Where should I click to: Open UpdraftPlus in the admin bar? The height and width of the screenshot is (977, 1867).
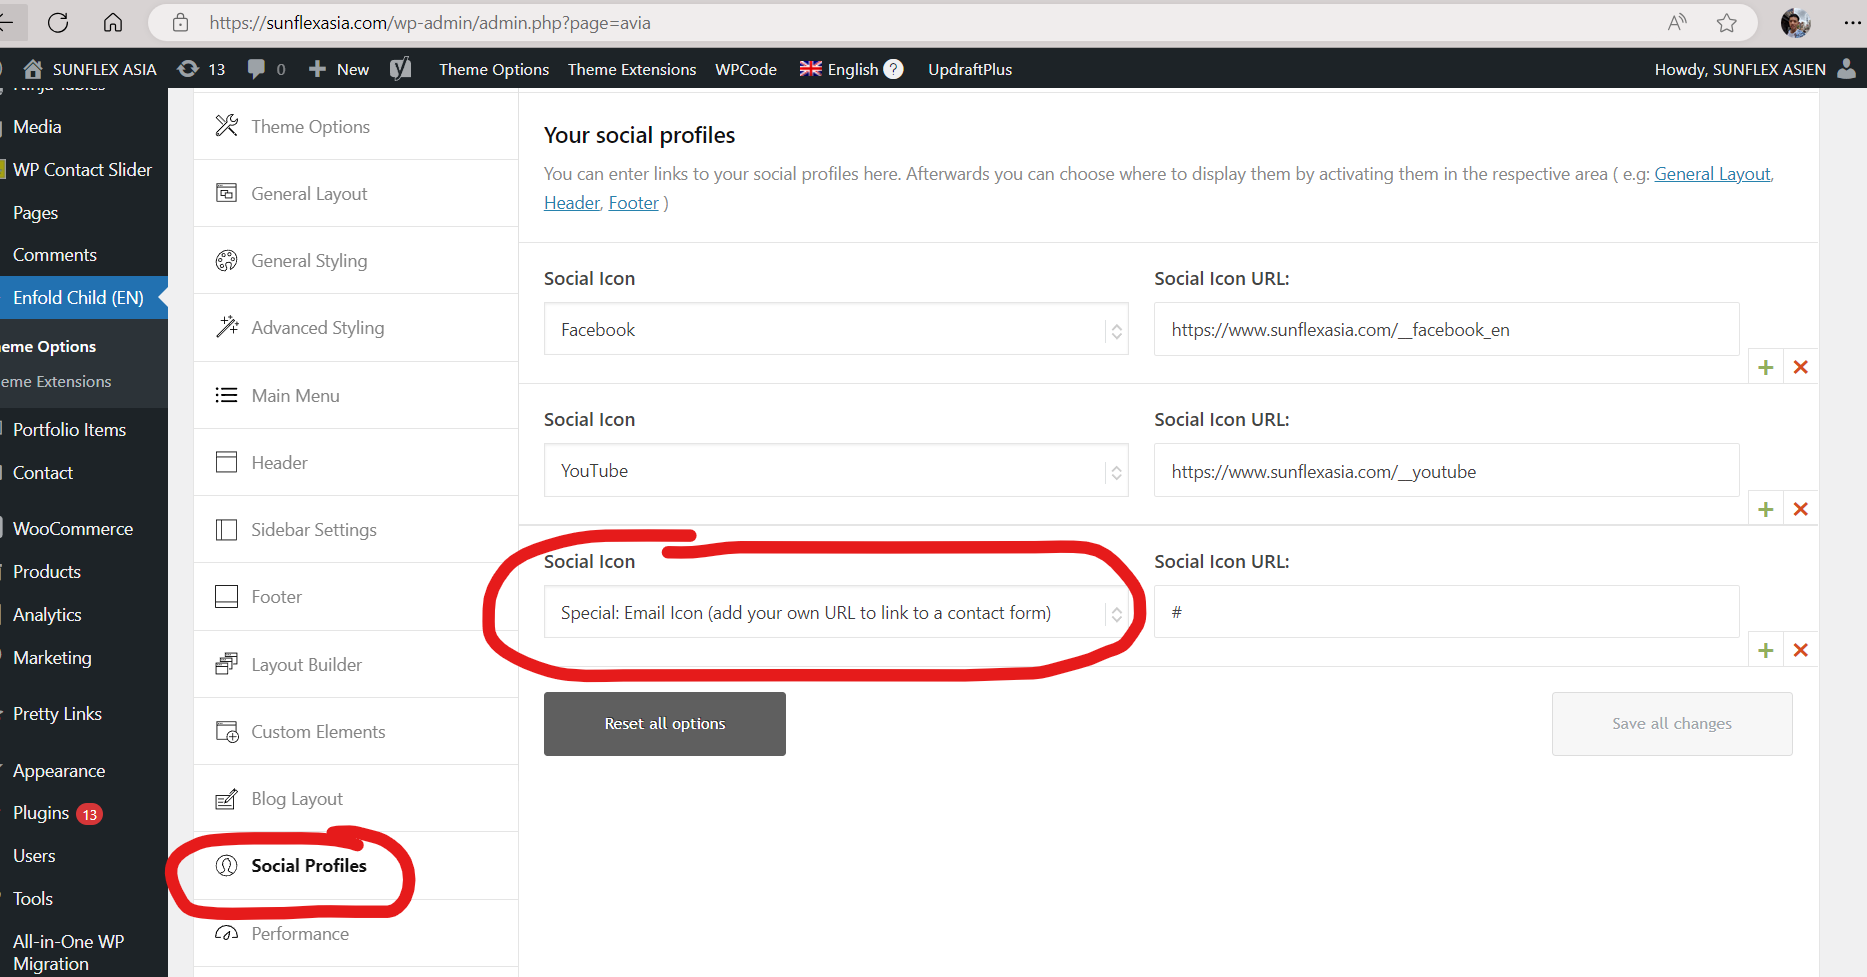(x=970, y=69)
